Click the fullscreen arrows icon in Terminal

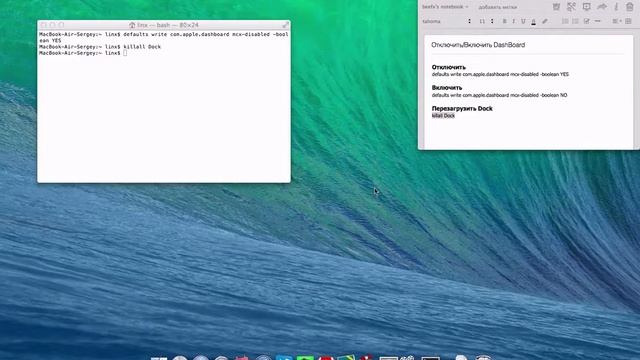tap(285, 25)
